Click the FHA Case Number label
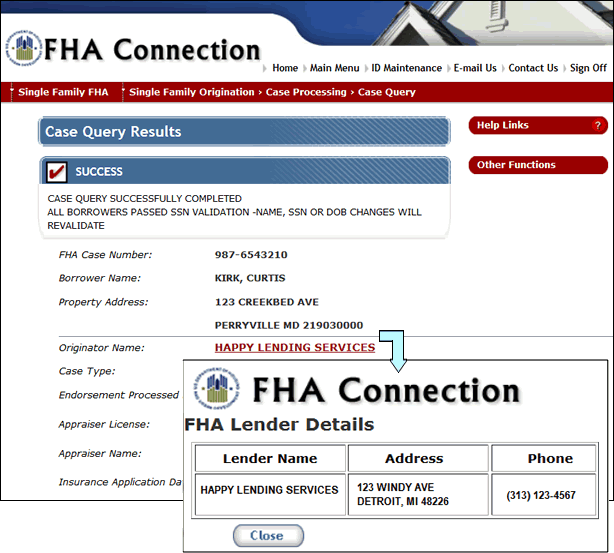 [105, 255]
